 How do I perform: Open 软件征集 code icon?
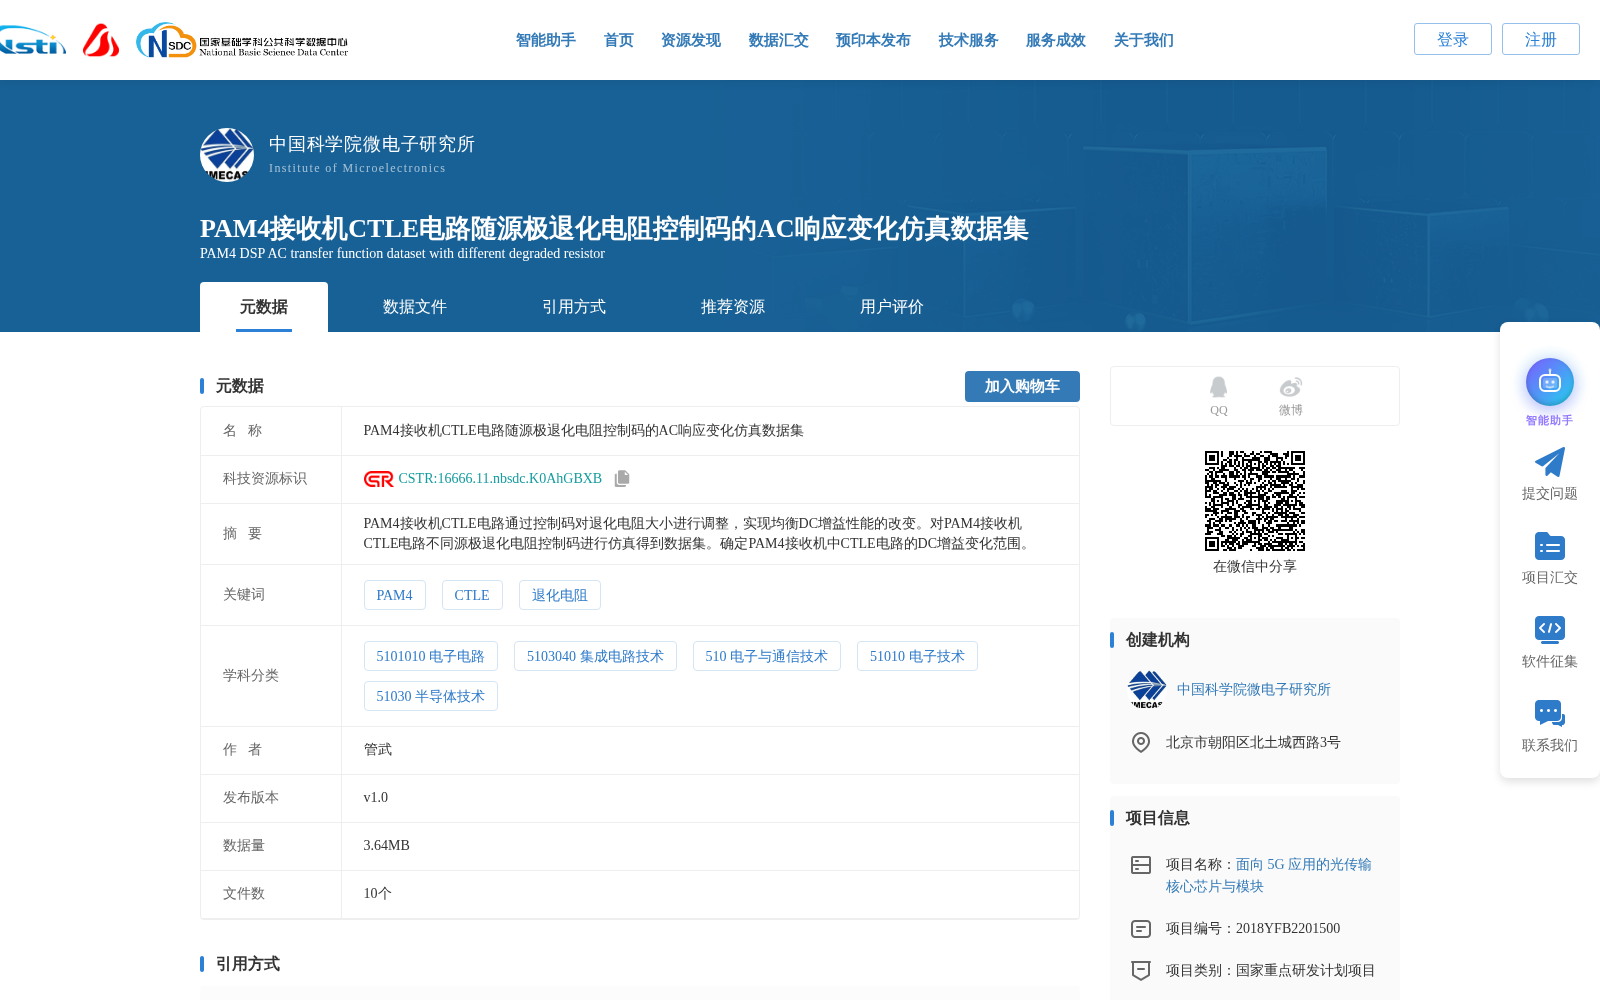pos(1550,629)
